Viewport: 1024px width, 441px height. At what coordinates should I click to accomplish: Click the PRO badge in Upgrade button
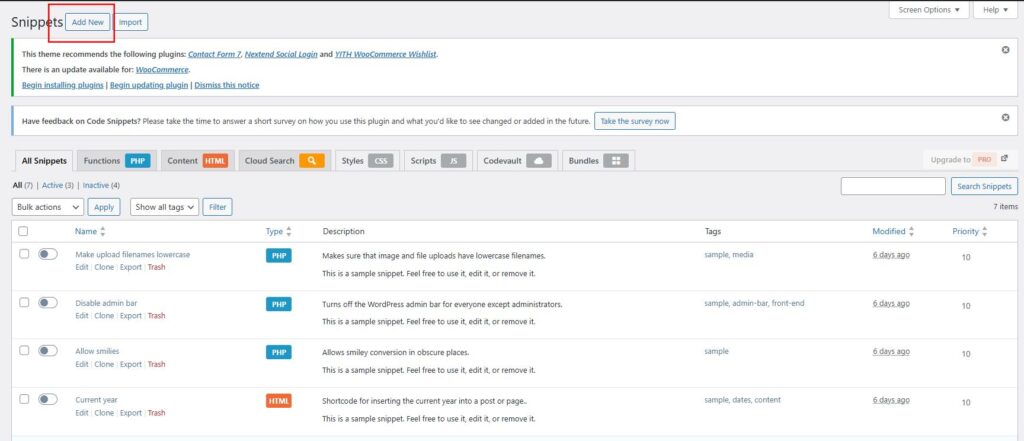point(984,159)
